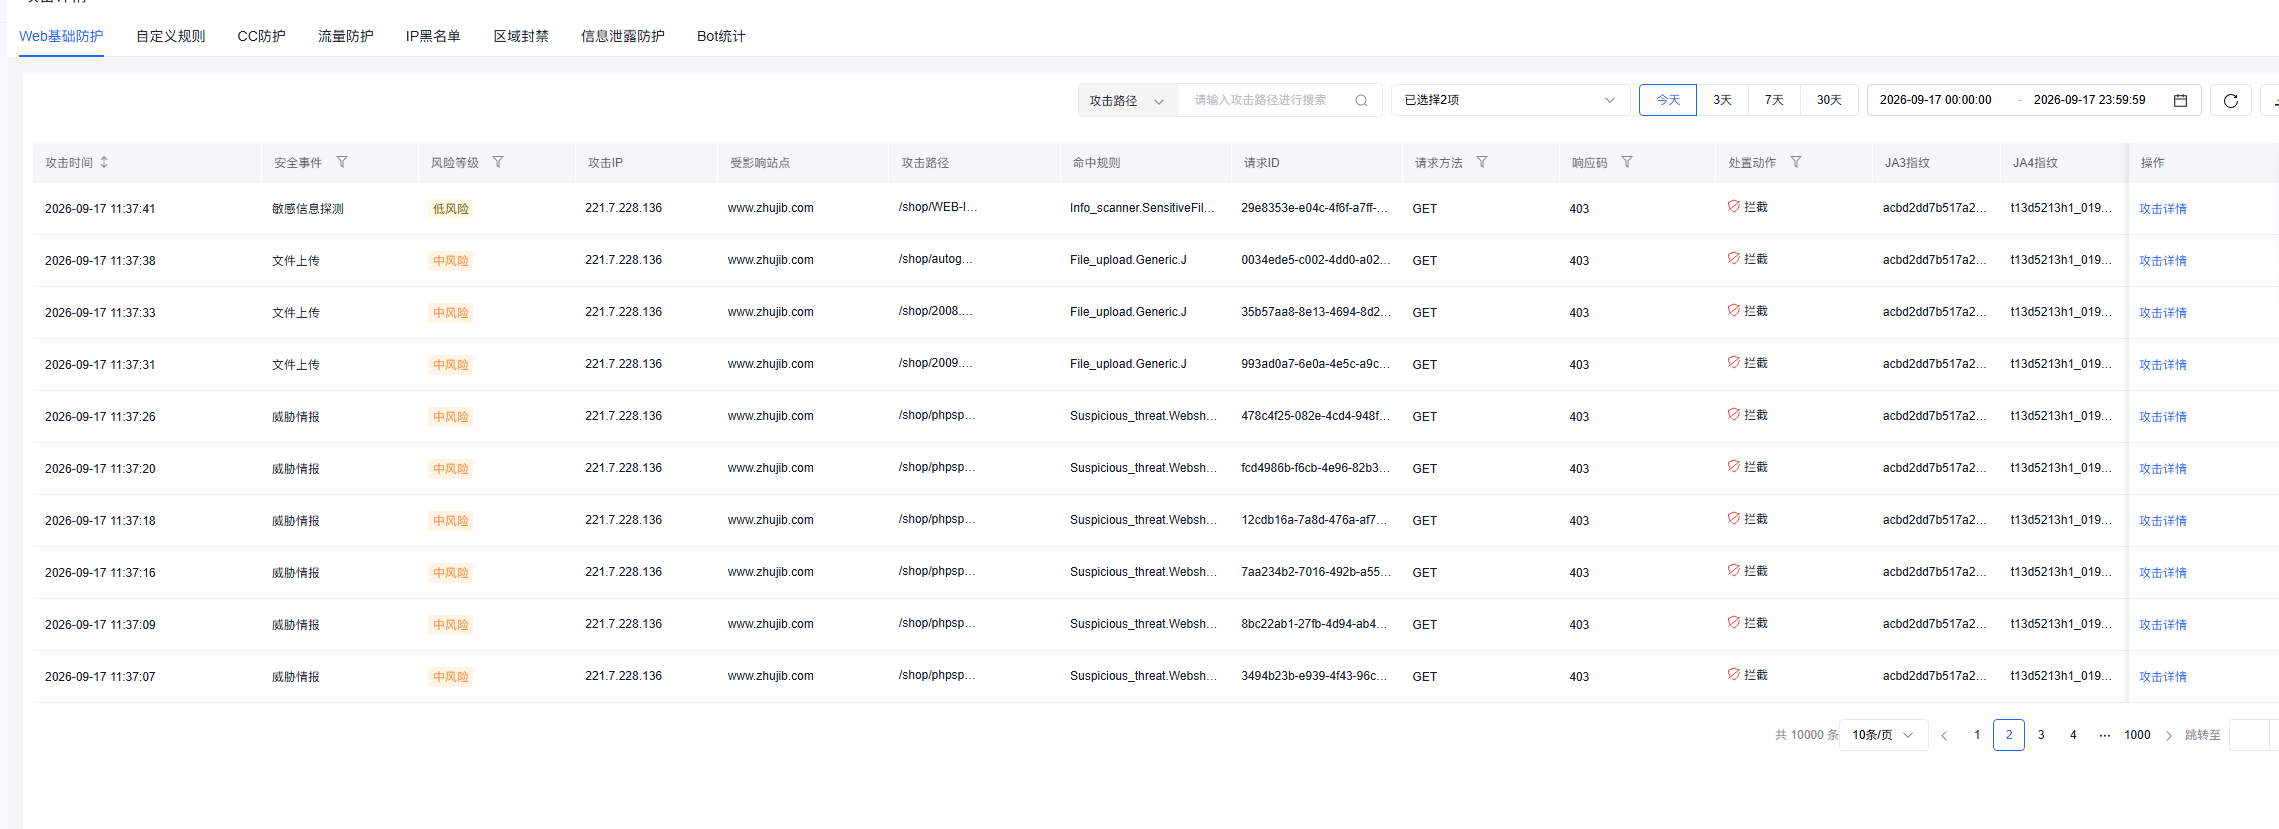2279x829 pixels.
Task: Open the Bot统计 tab
Action: coord(721,36)
